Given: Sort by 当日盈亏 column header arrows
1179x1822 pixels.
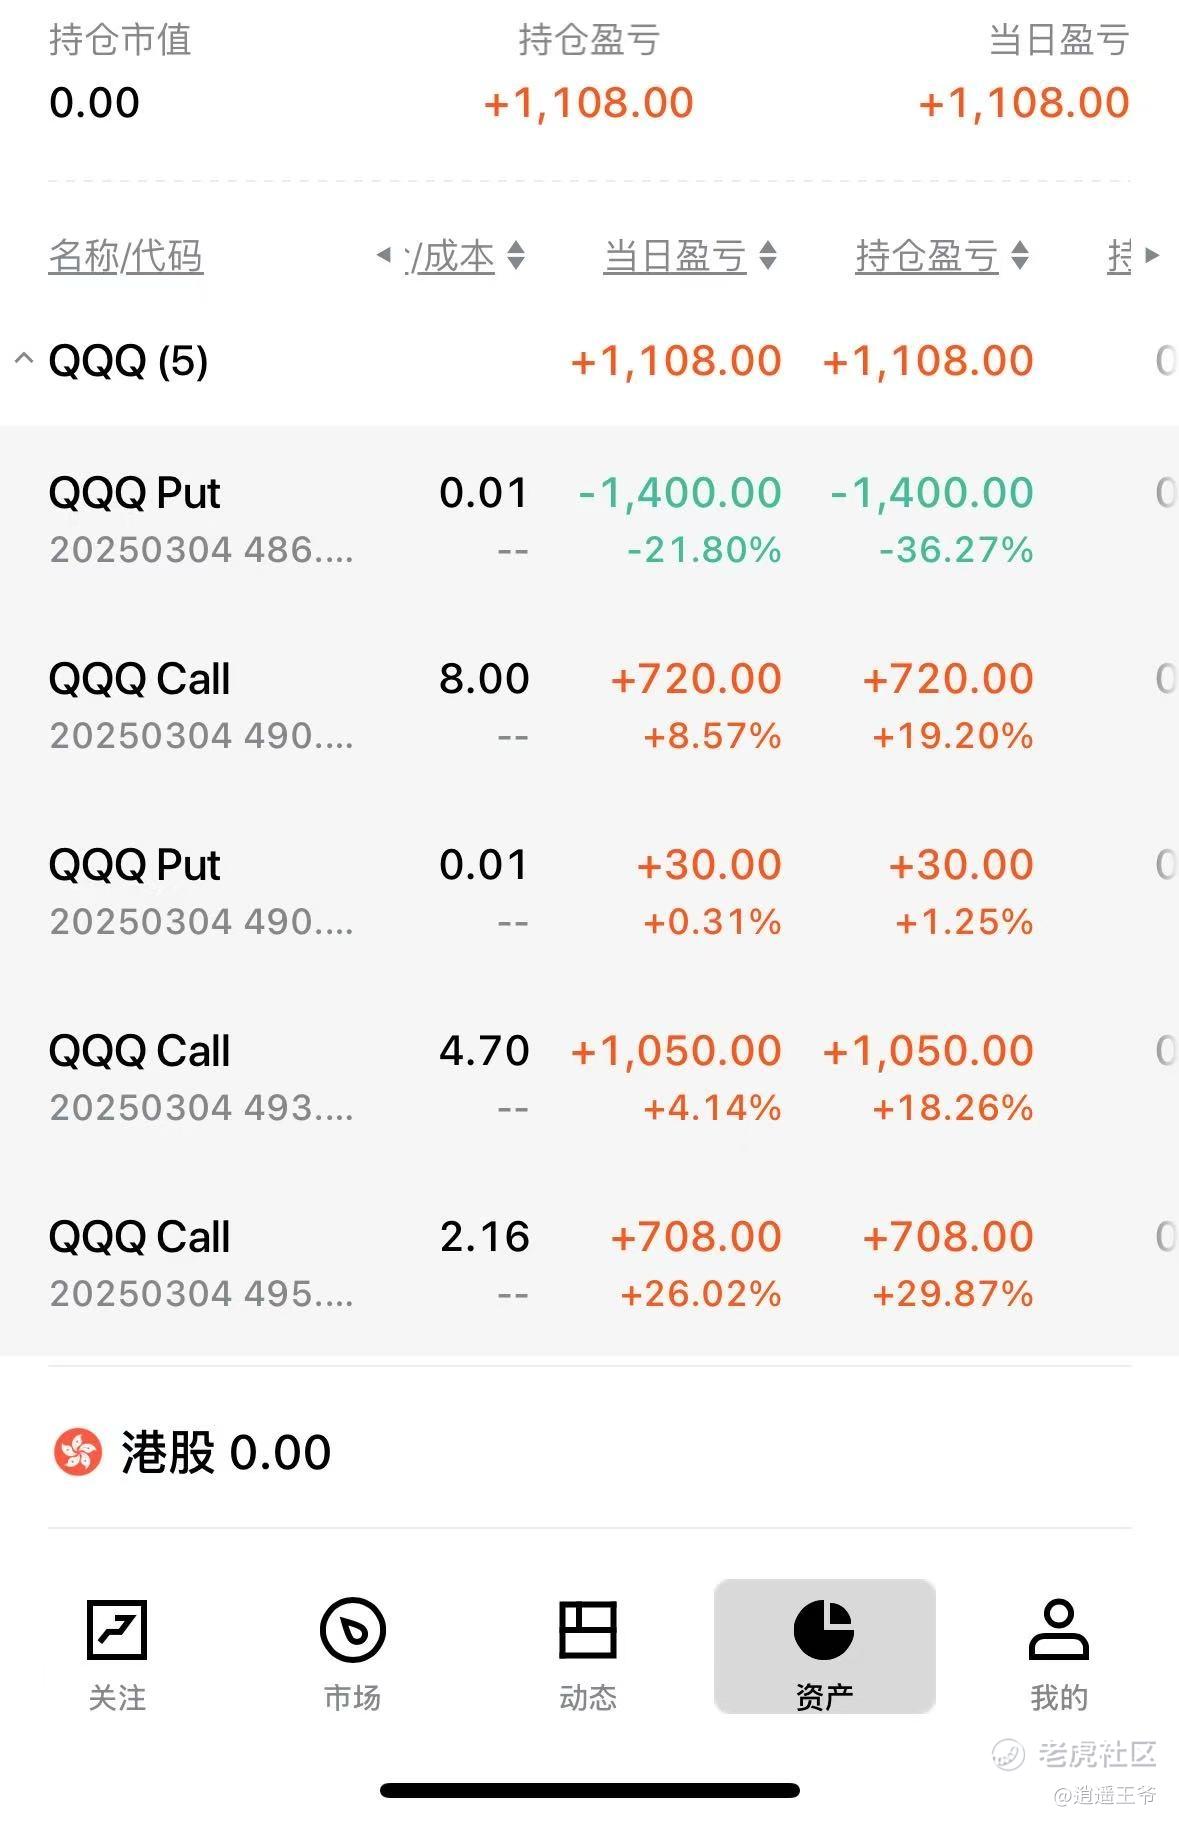Looking at the screenshot, I should 768,256.
